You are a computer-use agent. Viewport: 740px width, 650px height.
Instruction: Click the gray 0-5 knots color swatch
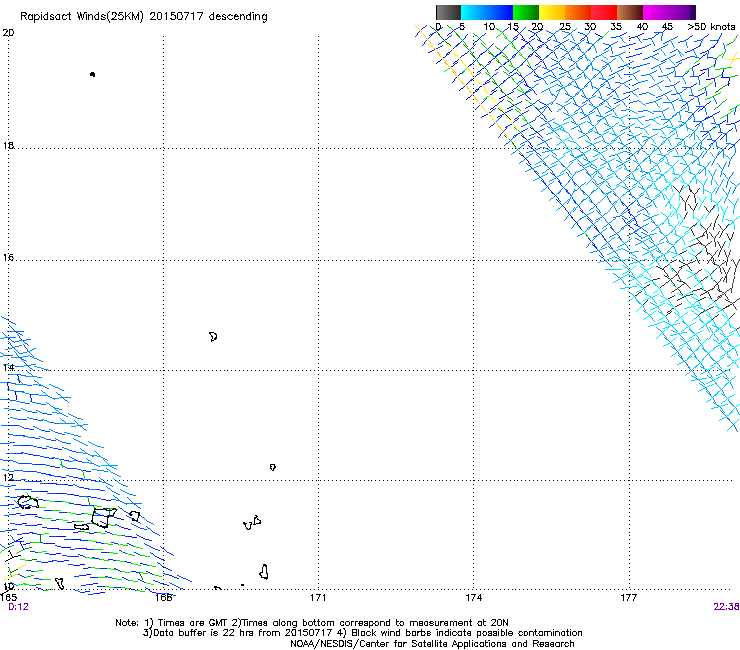[448, 12]
